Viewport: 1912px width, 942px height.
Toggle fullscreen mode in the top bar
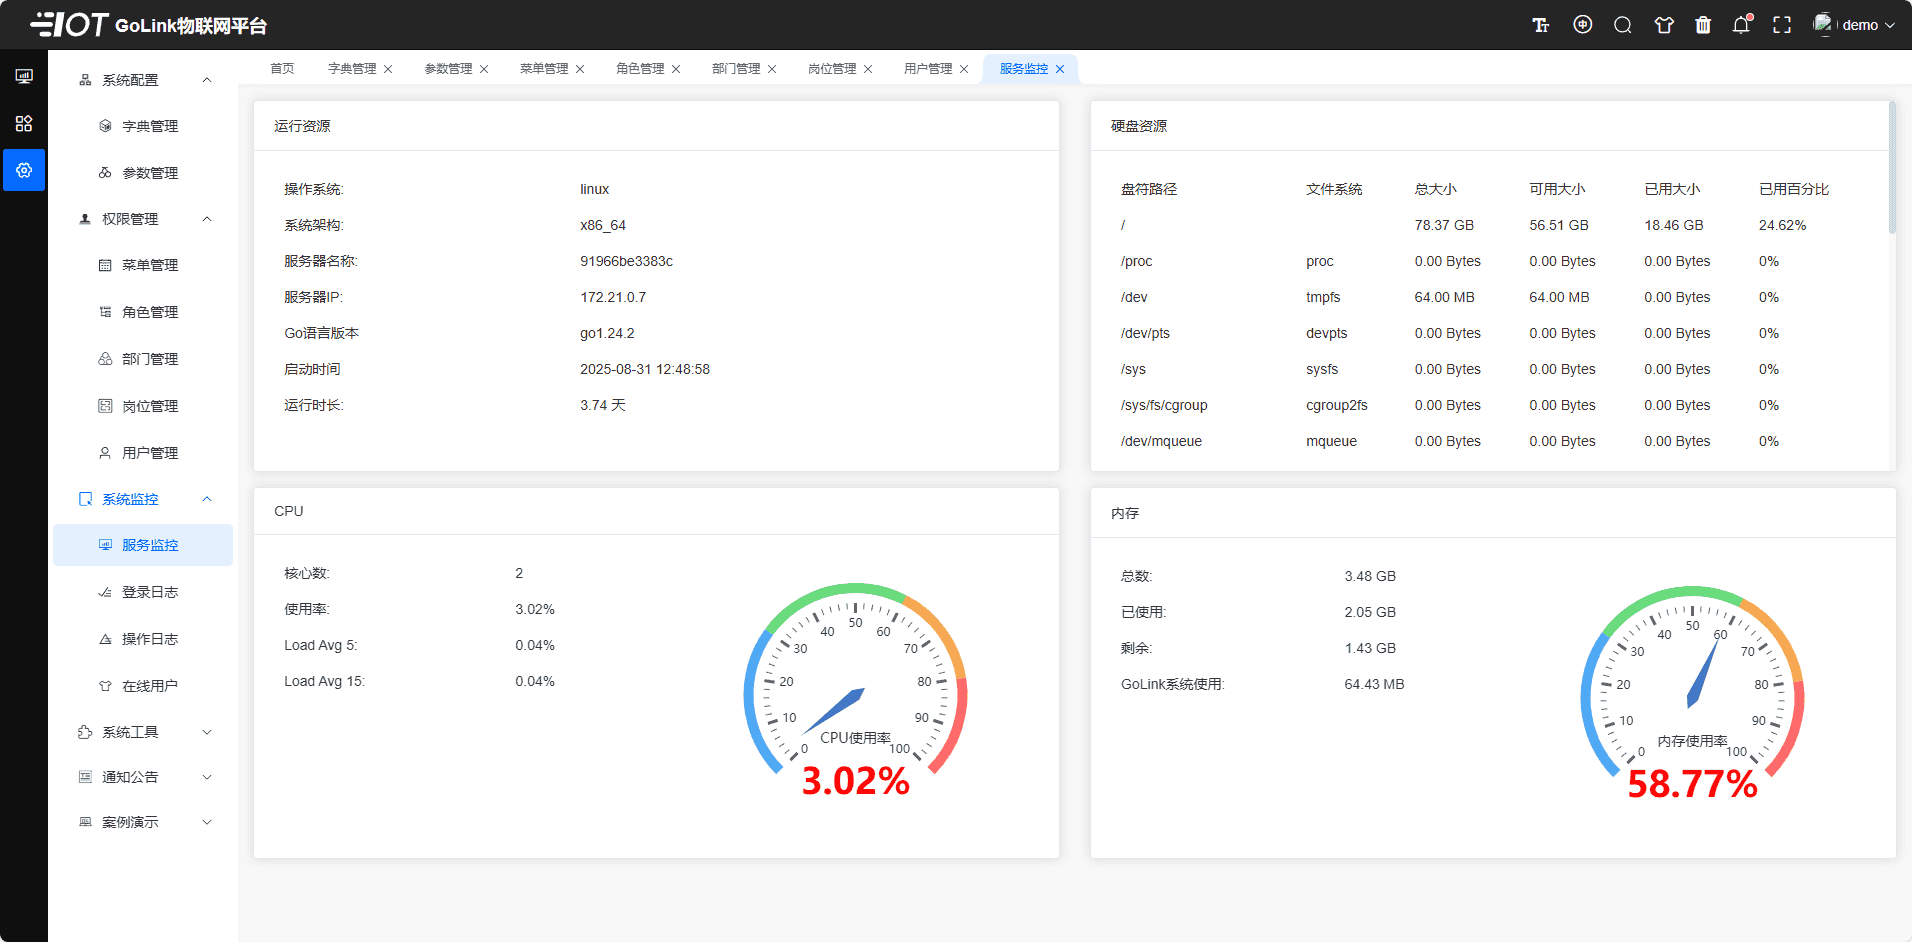[x=1782, y=25]
